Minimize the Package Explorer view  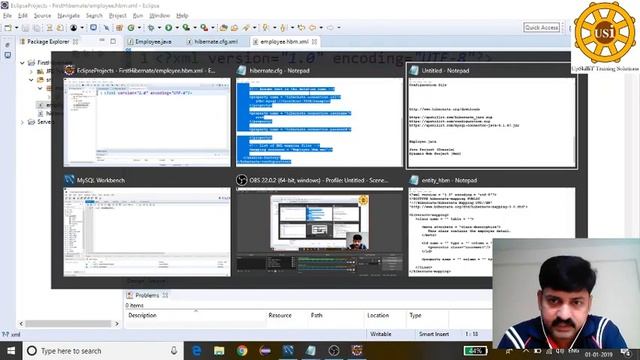coord(102,41)
